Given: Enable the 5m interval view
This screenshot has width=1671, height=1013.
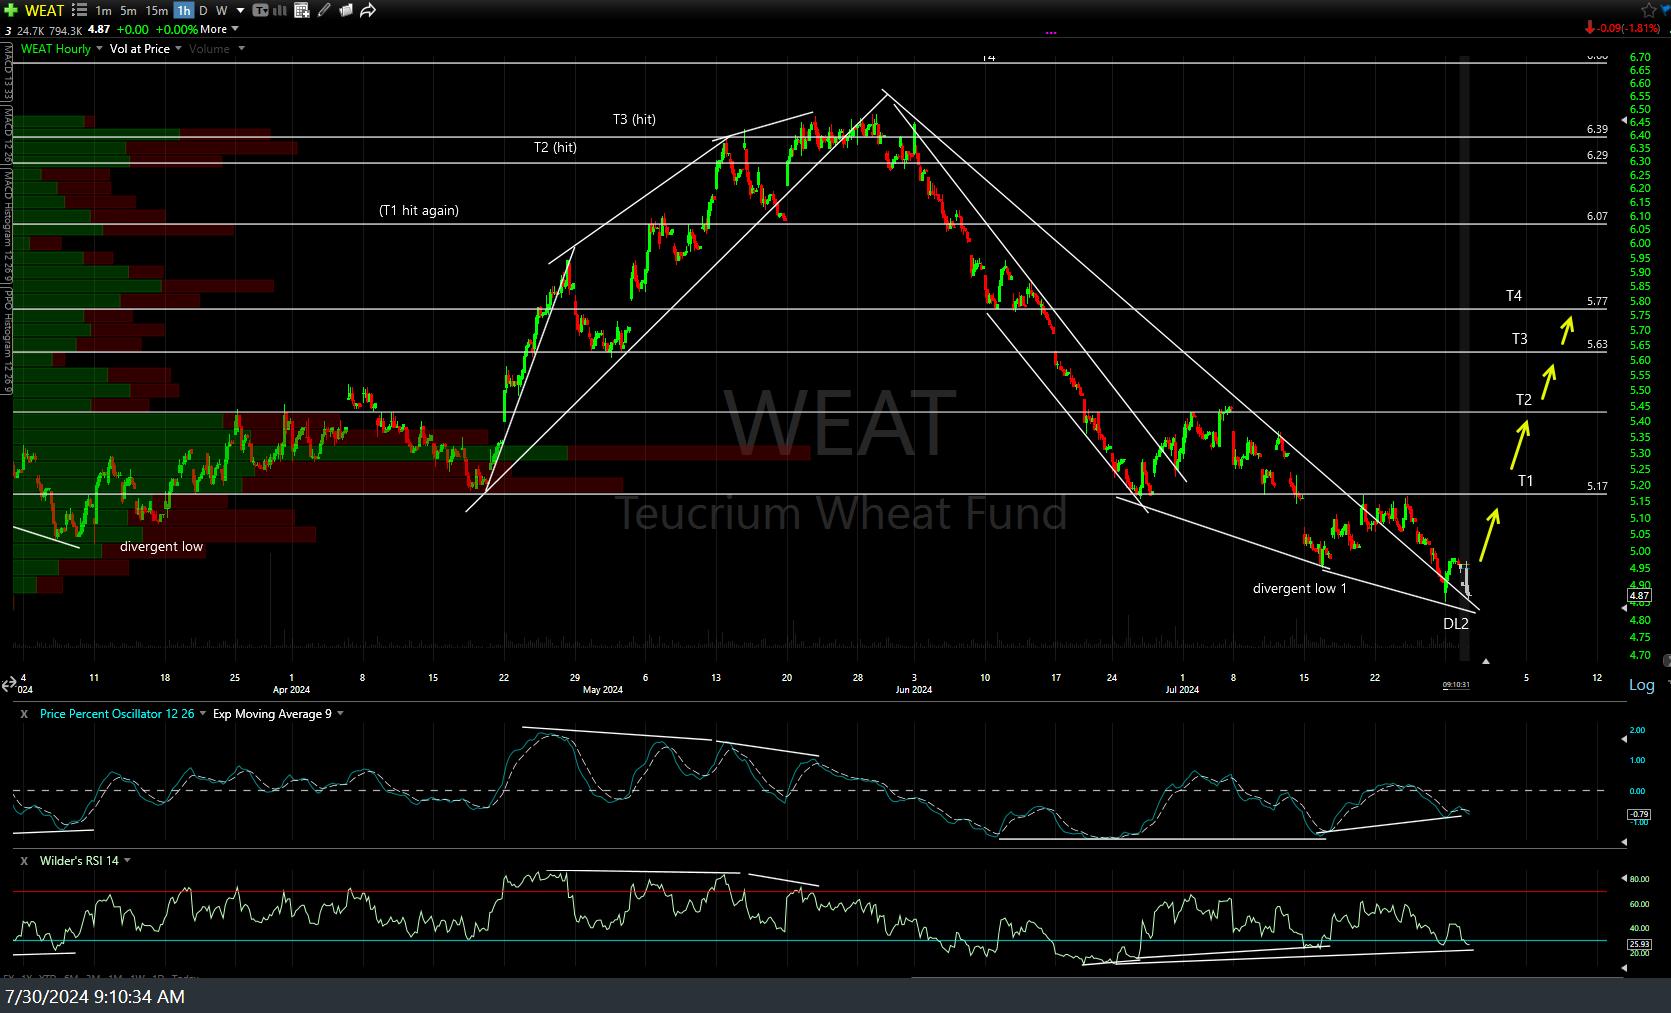Looking at the screenshot, I should tap(127, 10).
